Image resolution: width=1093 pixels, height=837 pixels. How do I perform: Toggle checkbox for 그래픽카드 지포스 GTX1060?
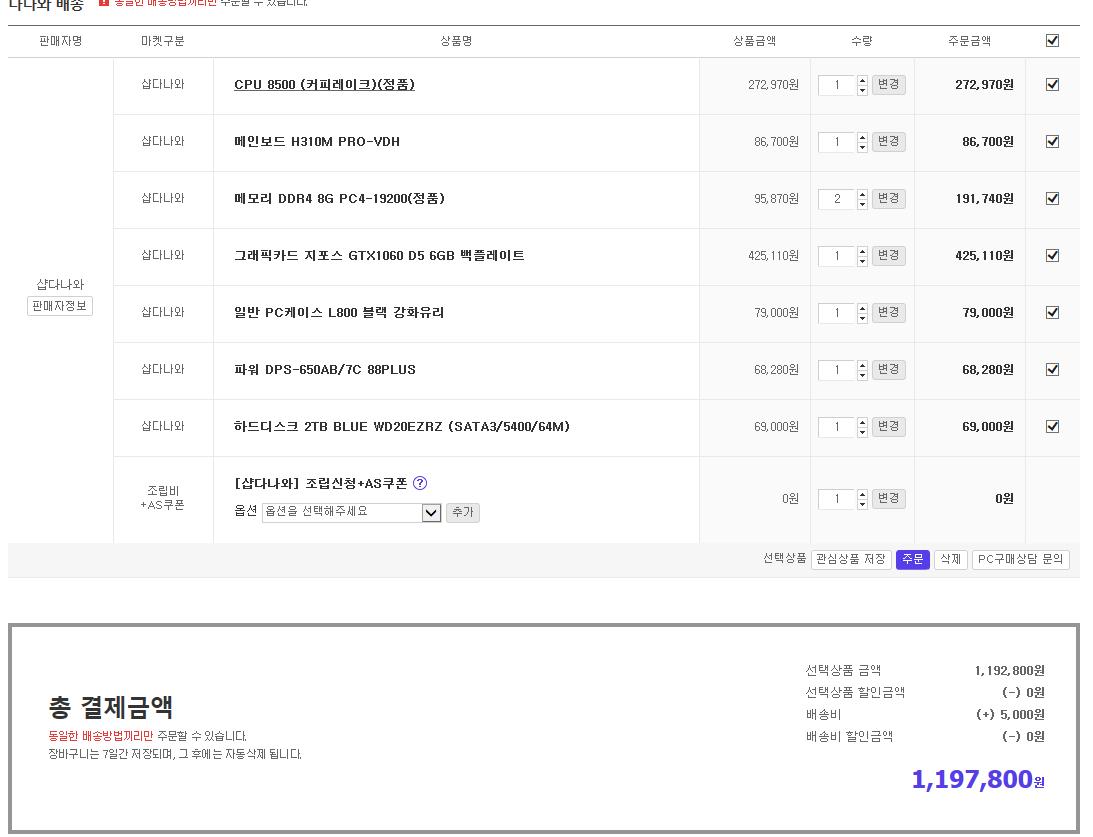pos(1052,256)
